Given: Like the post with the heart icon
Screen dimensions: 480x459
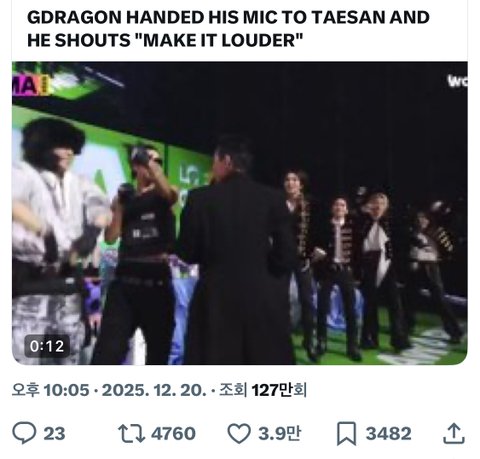Looking at the screenshot, I should [x=239, y=433].
